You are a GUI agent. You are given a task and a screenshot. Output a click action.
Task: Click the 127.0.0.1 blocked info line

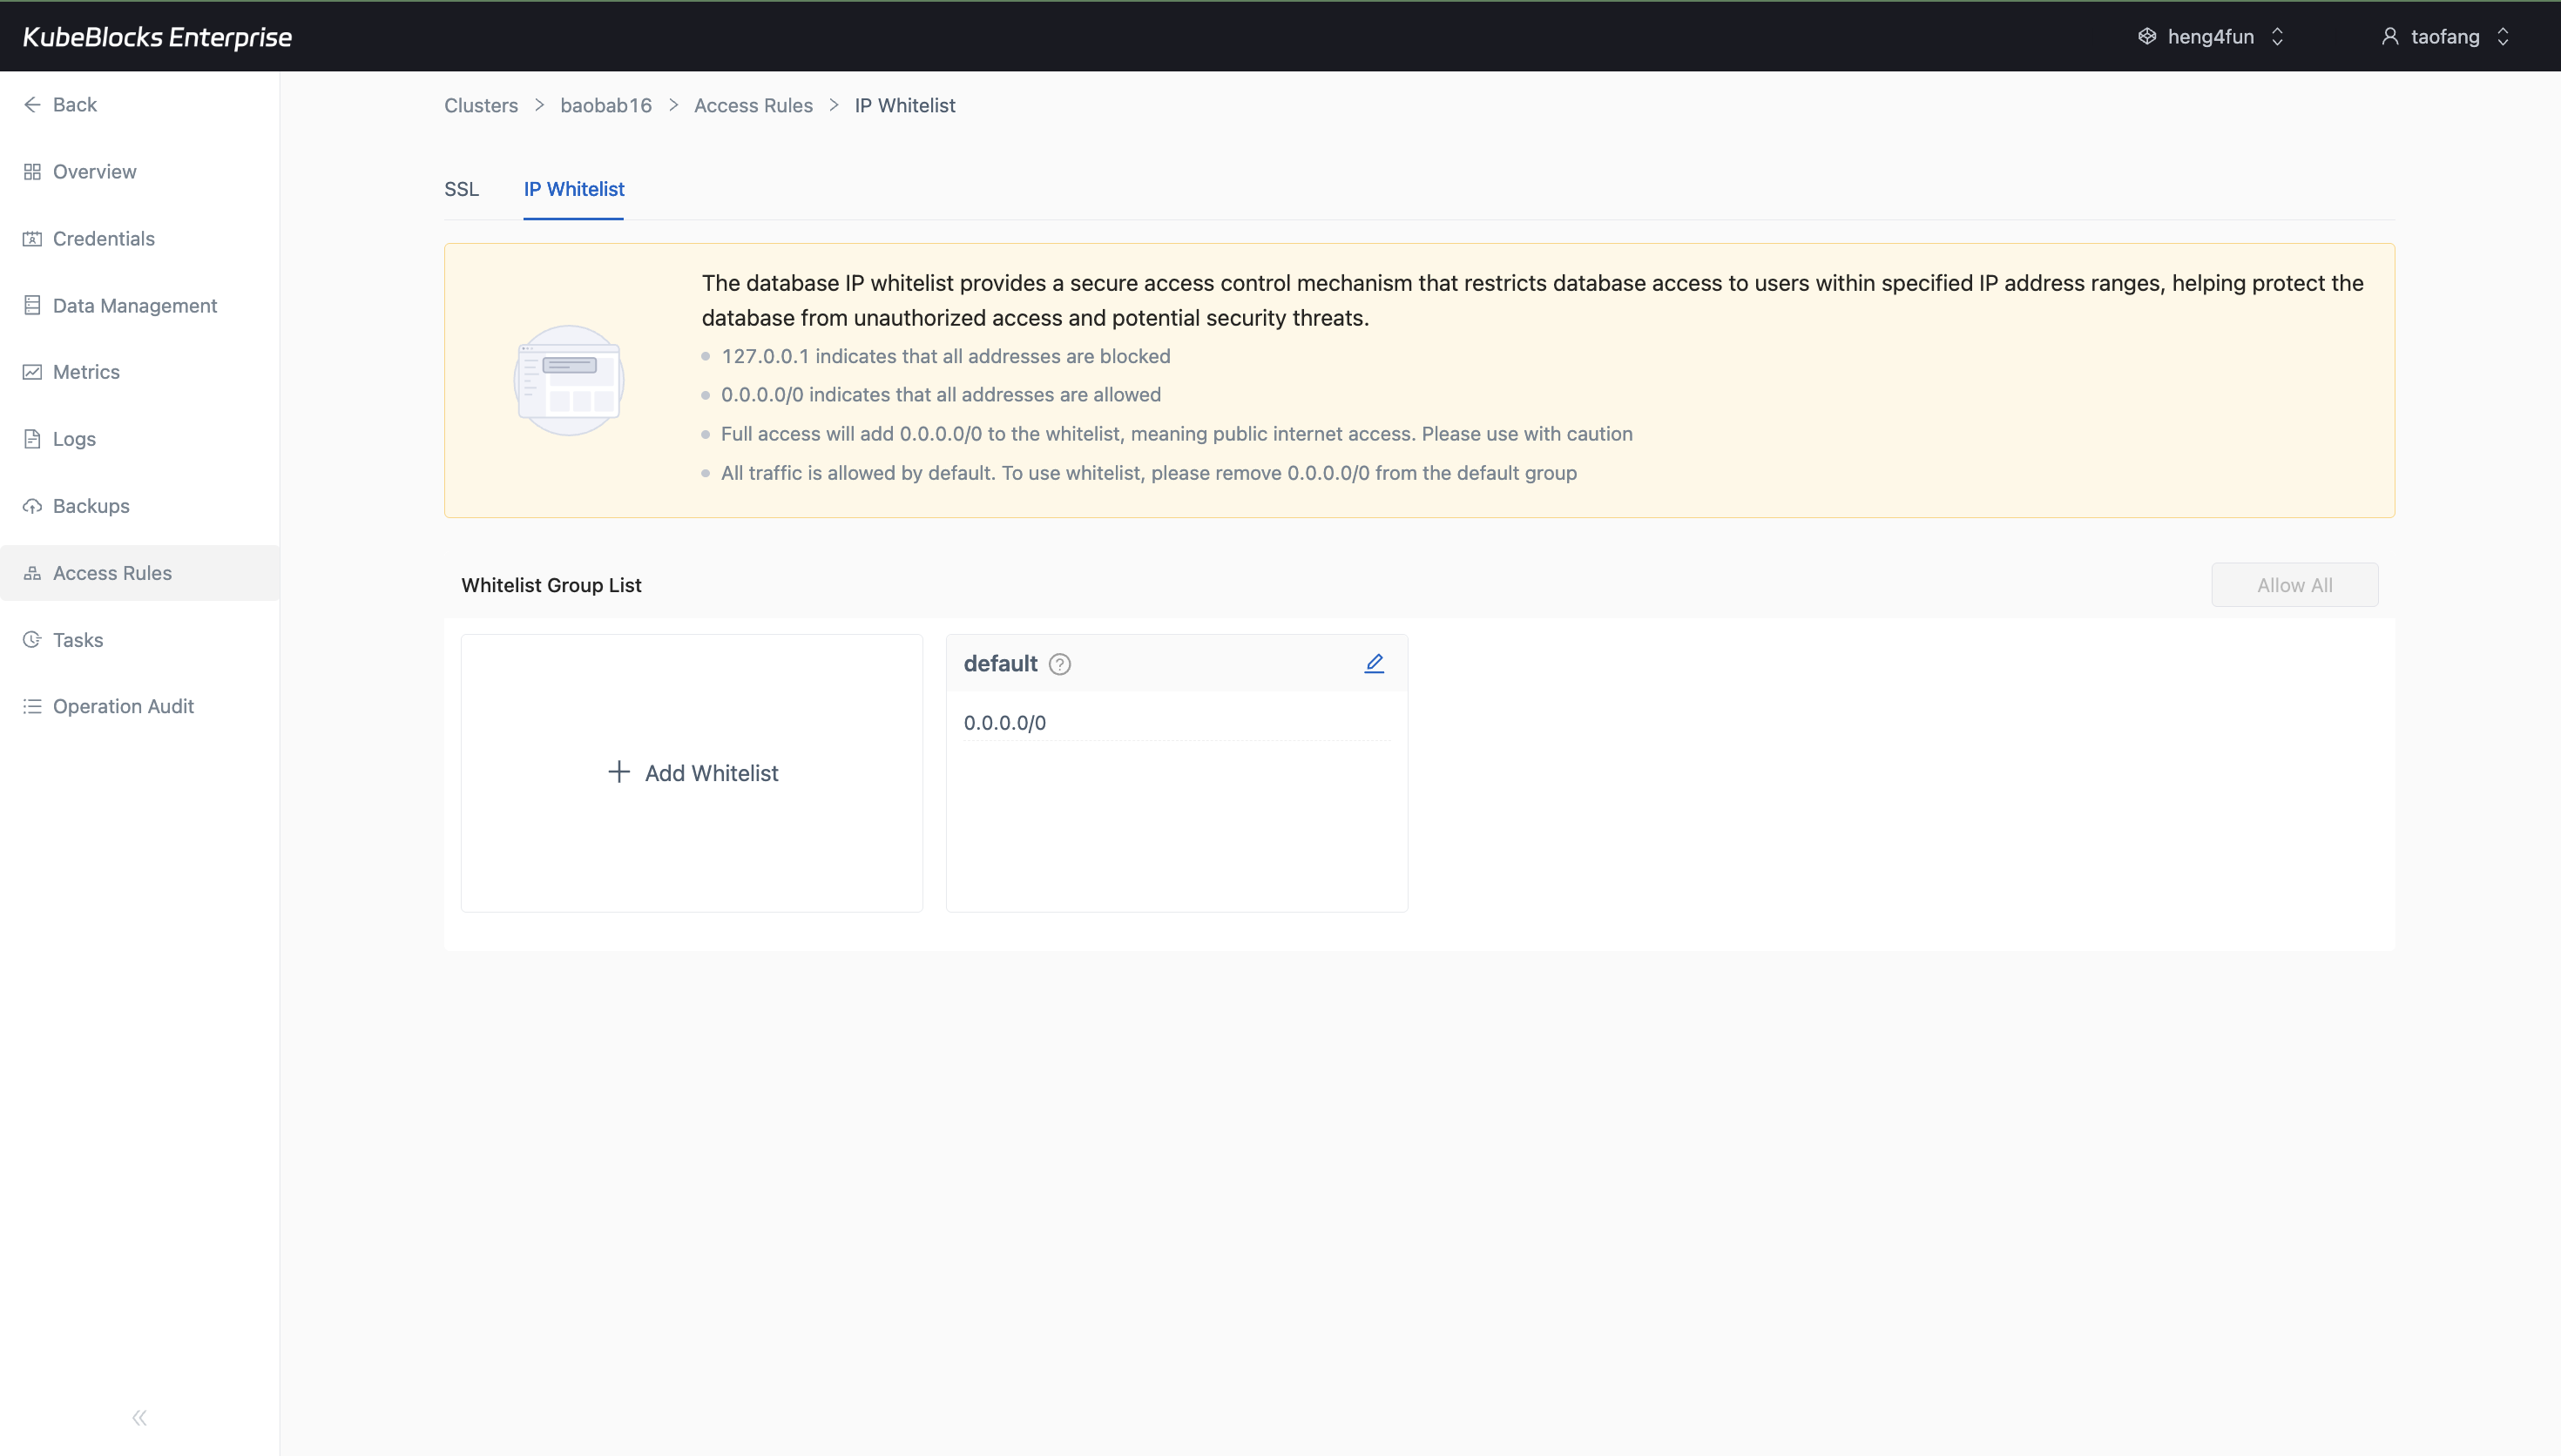[x=945, y=356]
